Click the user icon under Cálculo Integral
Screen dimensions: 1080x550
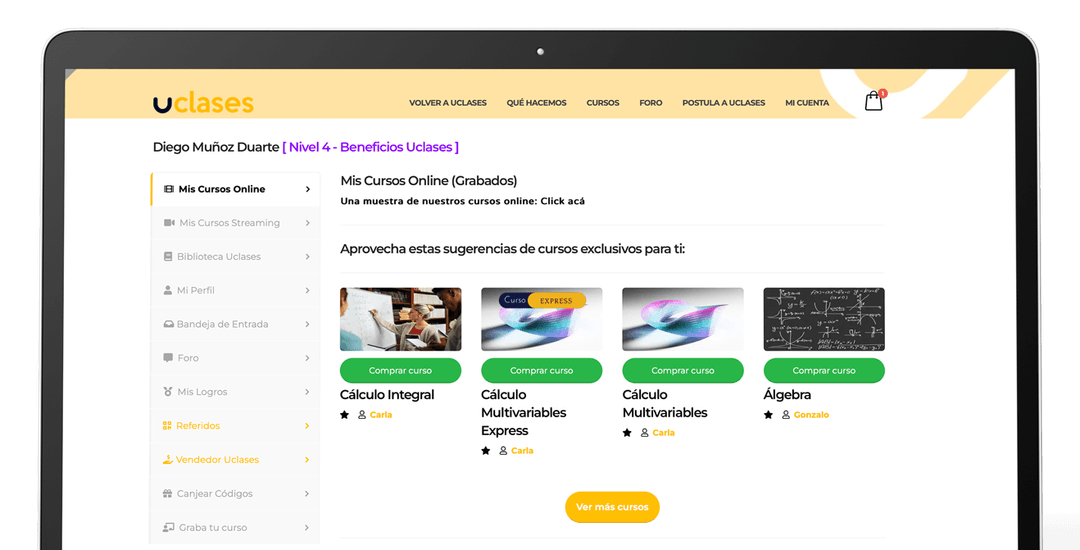point(362,415)
